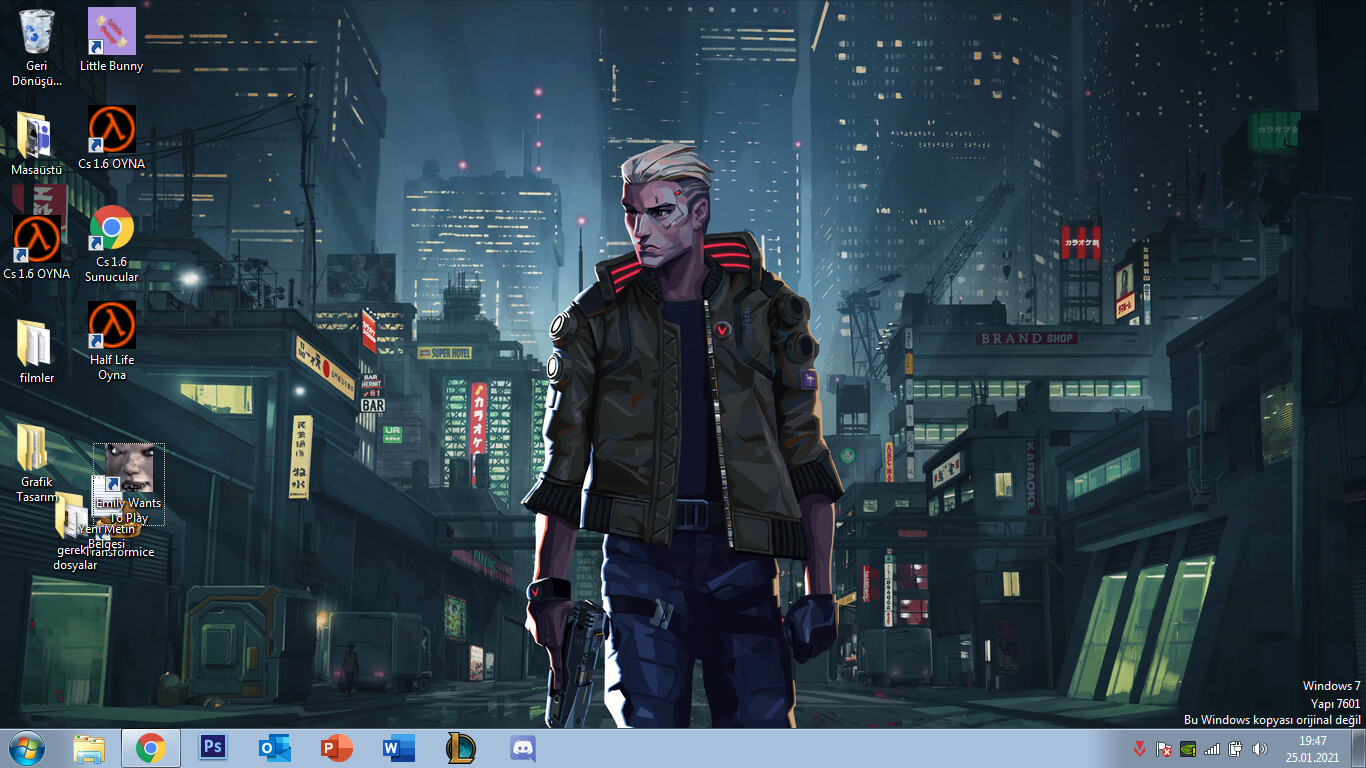This screenshot has height=768, width=1366.
Task: Click the power plug tray icon
Action: pos(1235,748)
